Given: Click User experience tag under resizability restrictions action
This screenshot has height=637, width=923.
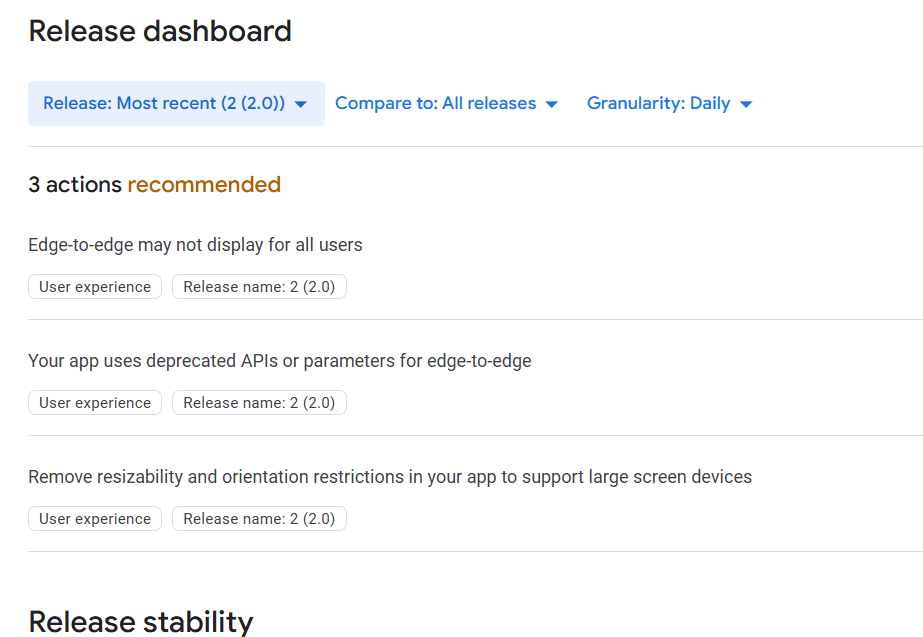Looking at the screenshot, I should click(x=95, y=519).
